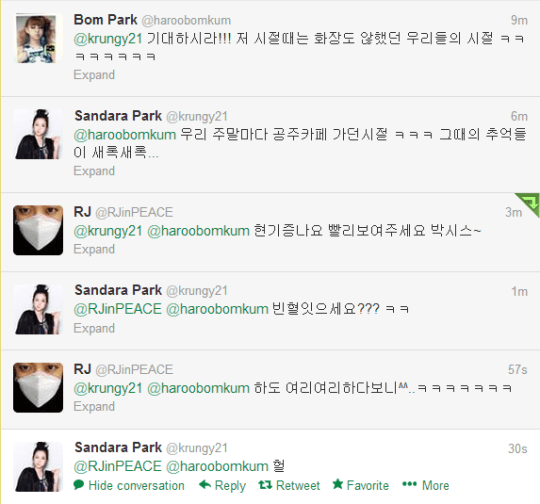Click the Retweet arrows icon
This screenshot has height=504, width=540.
(x=265, y=485)
